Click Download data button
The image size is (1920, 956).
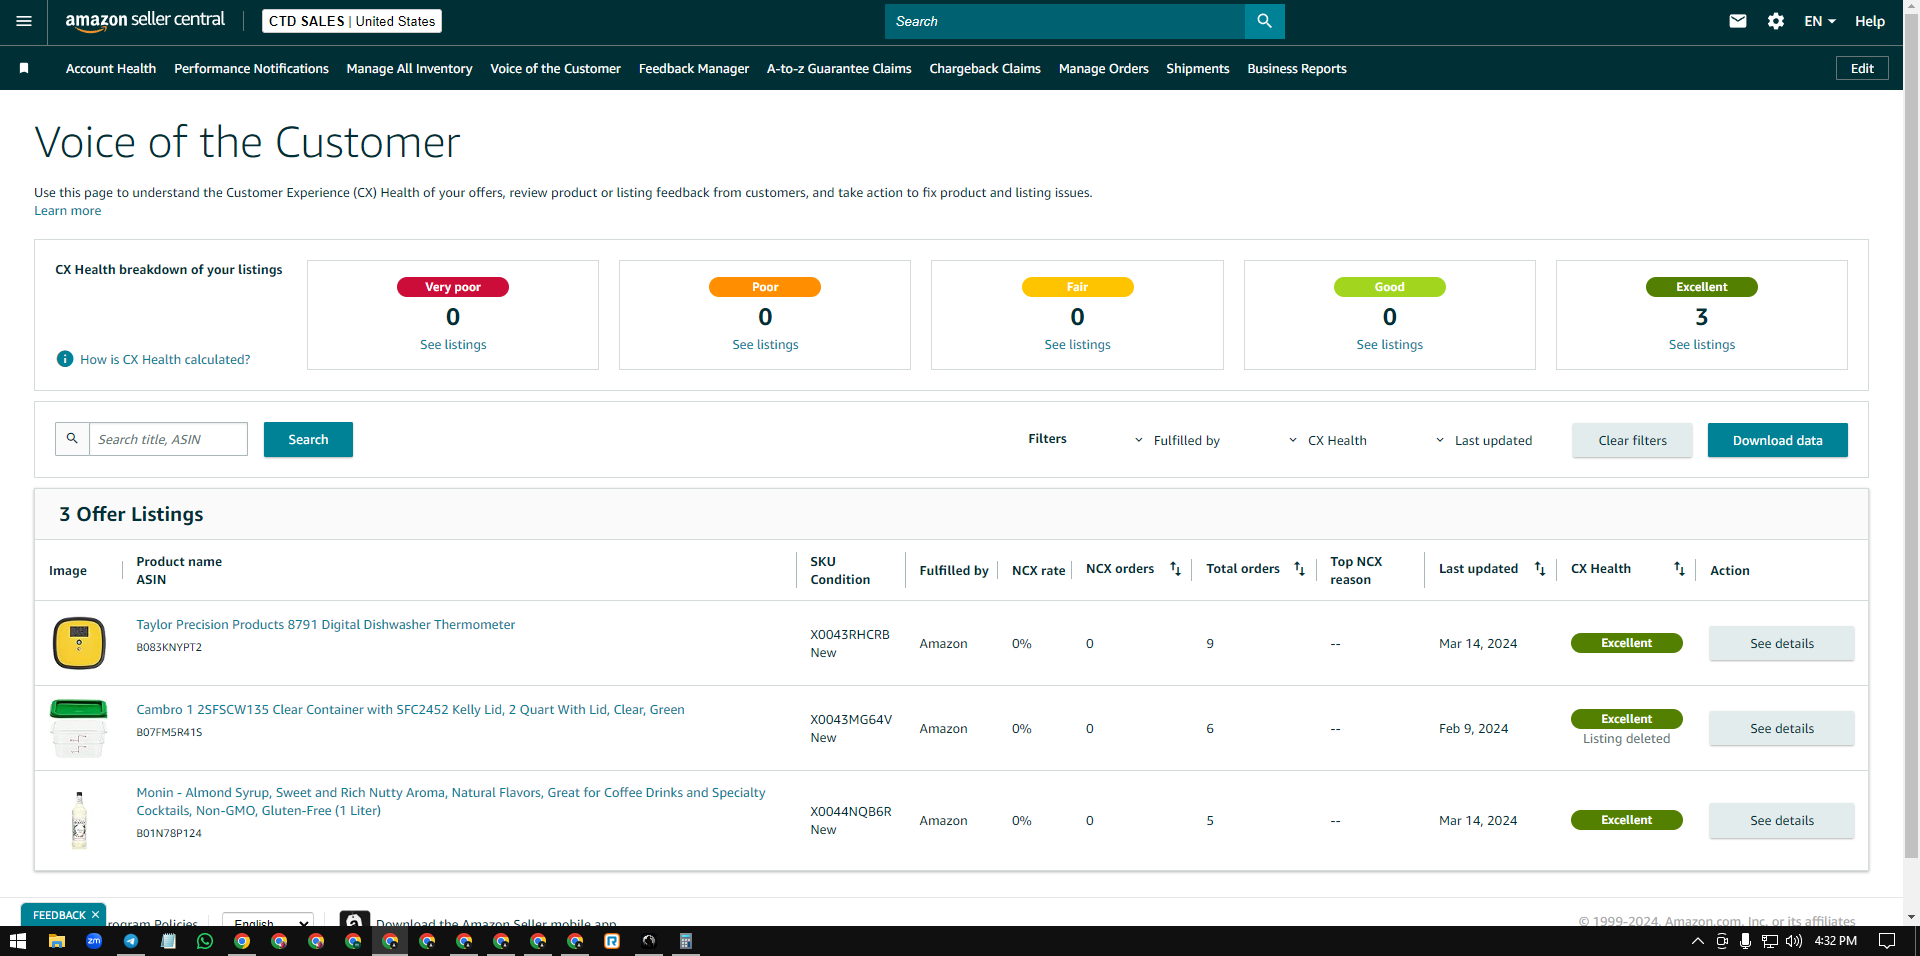[x=1777, y=440]
